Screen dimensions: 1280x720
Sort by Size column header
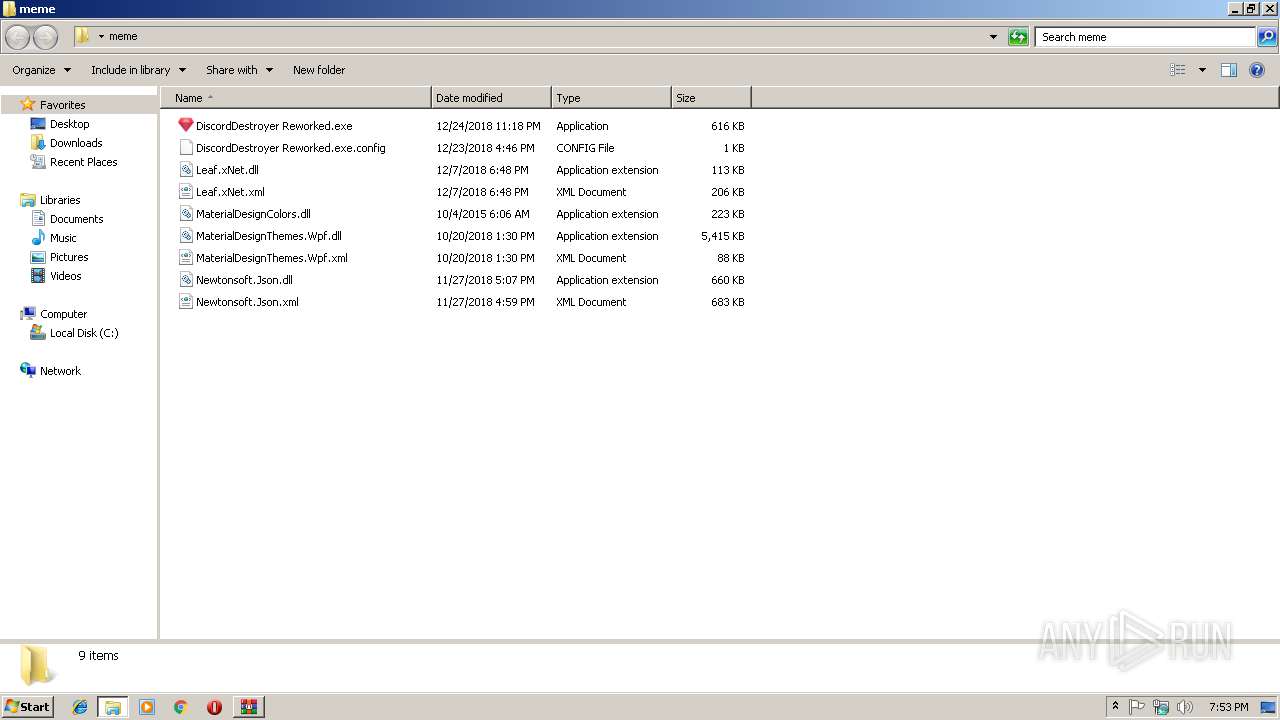coord(711,98)
